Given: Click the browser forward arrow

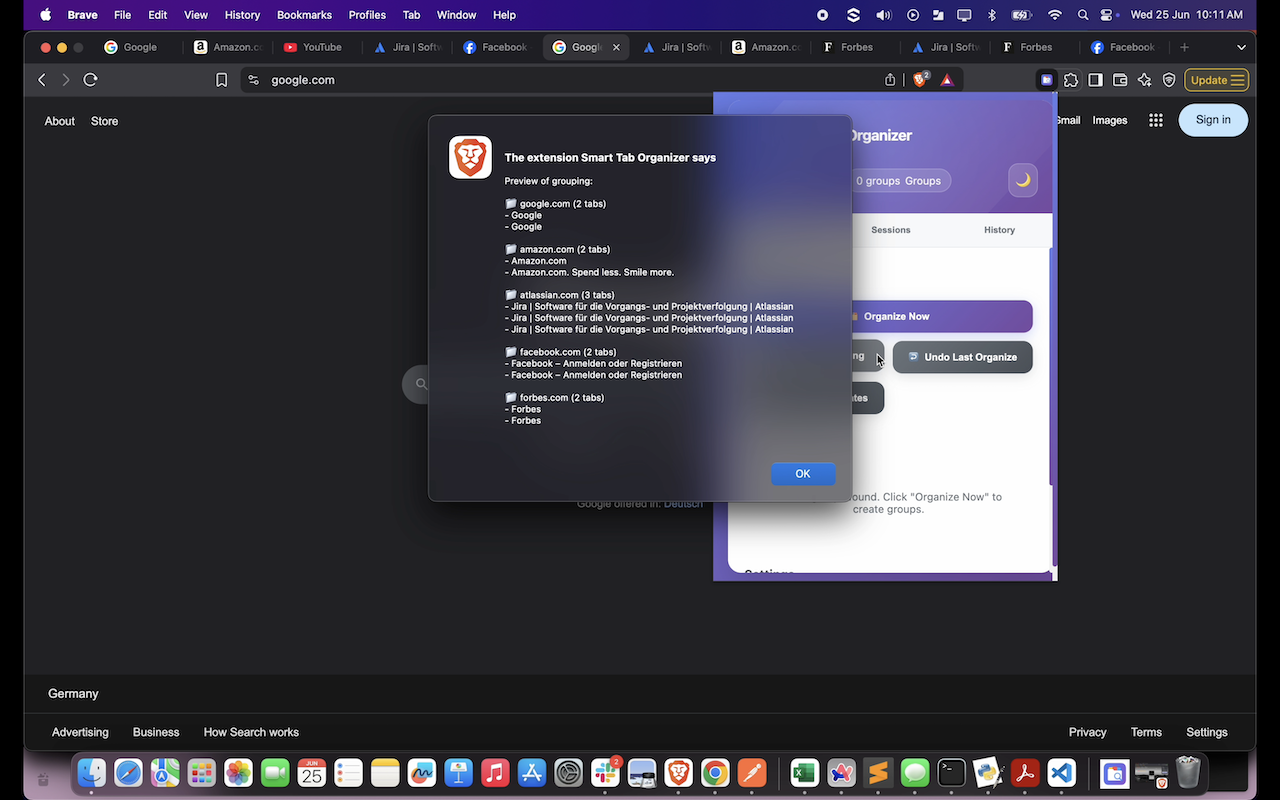Looking at the screenshot, I should click(x=66, y=80).
